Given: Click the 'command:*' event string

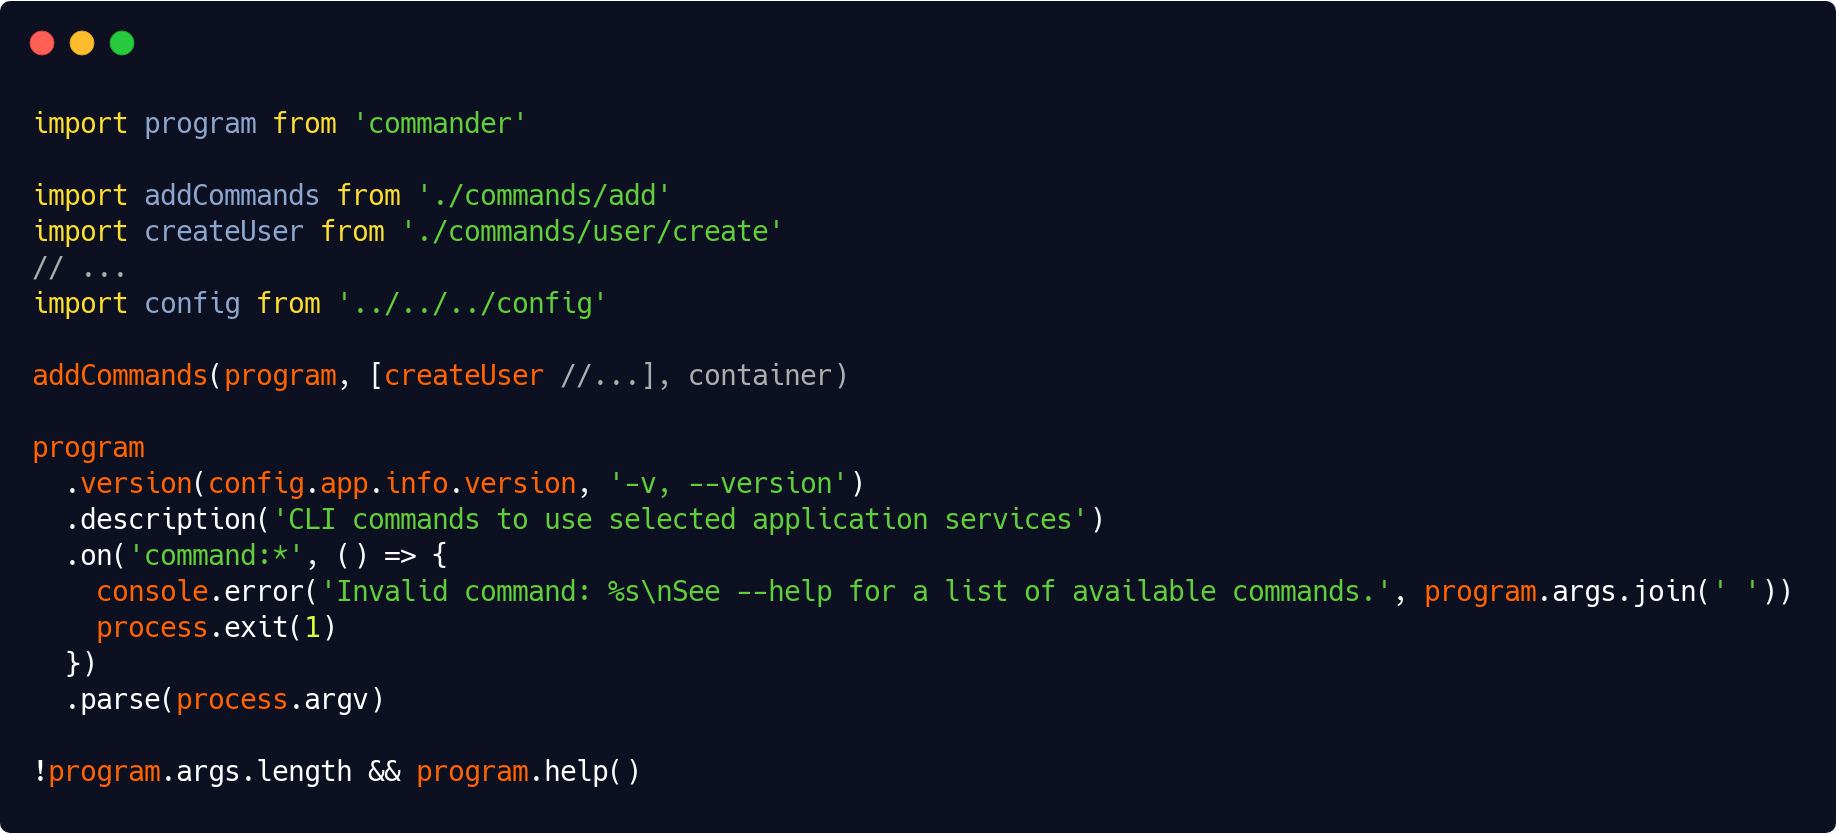Looking at the screenshot, I should coord(216,555).
